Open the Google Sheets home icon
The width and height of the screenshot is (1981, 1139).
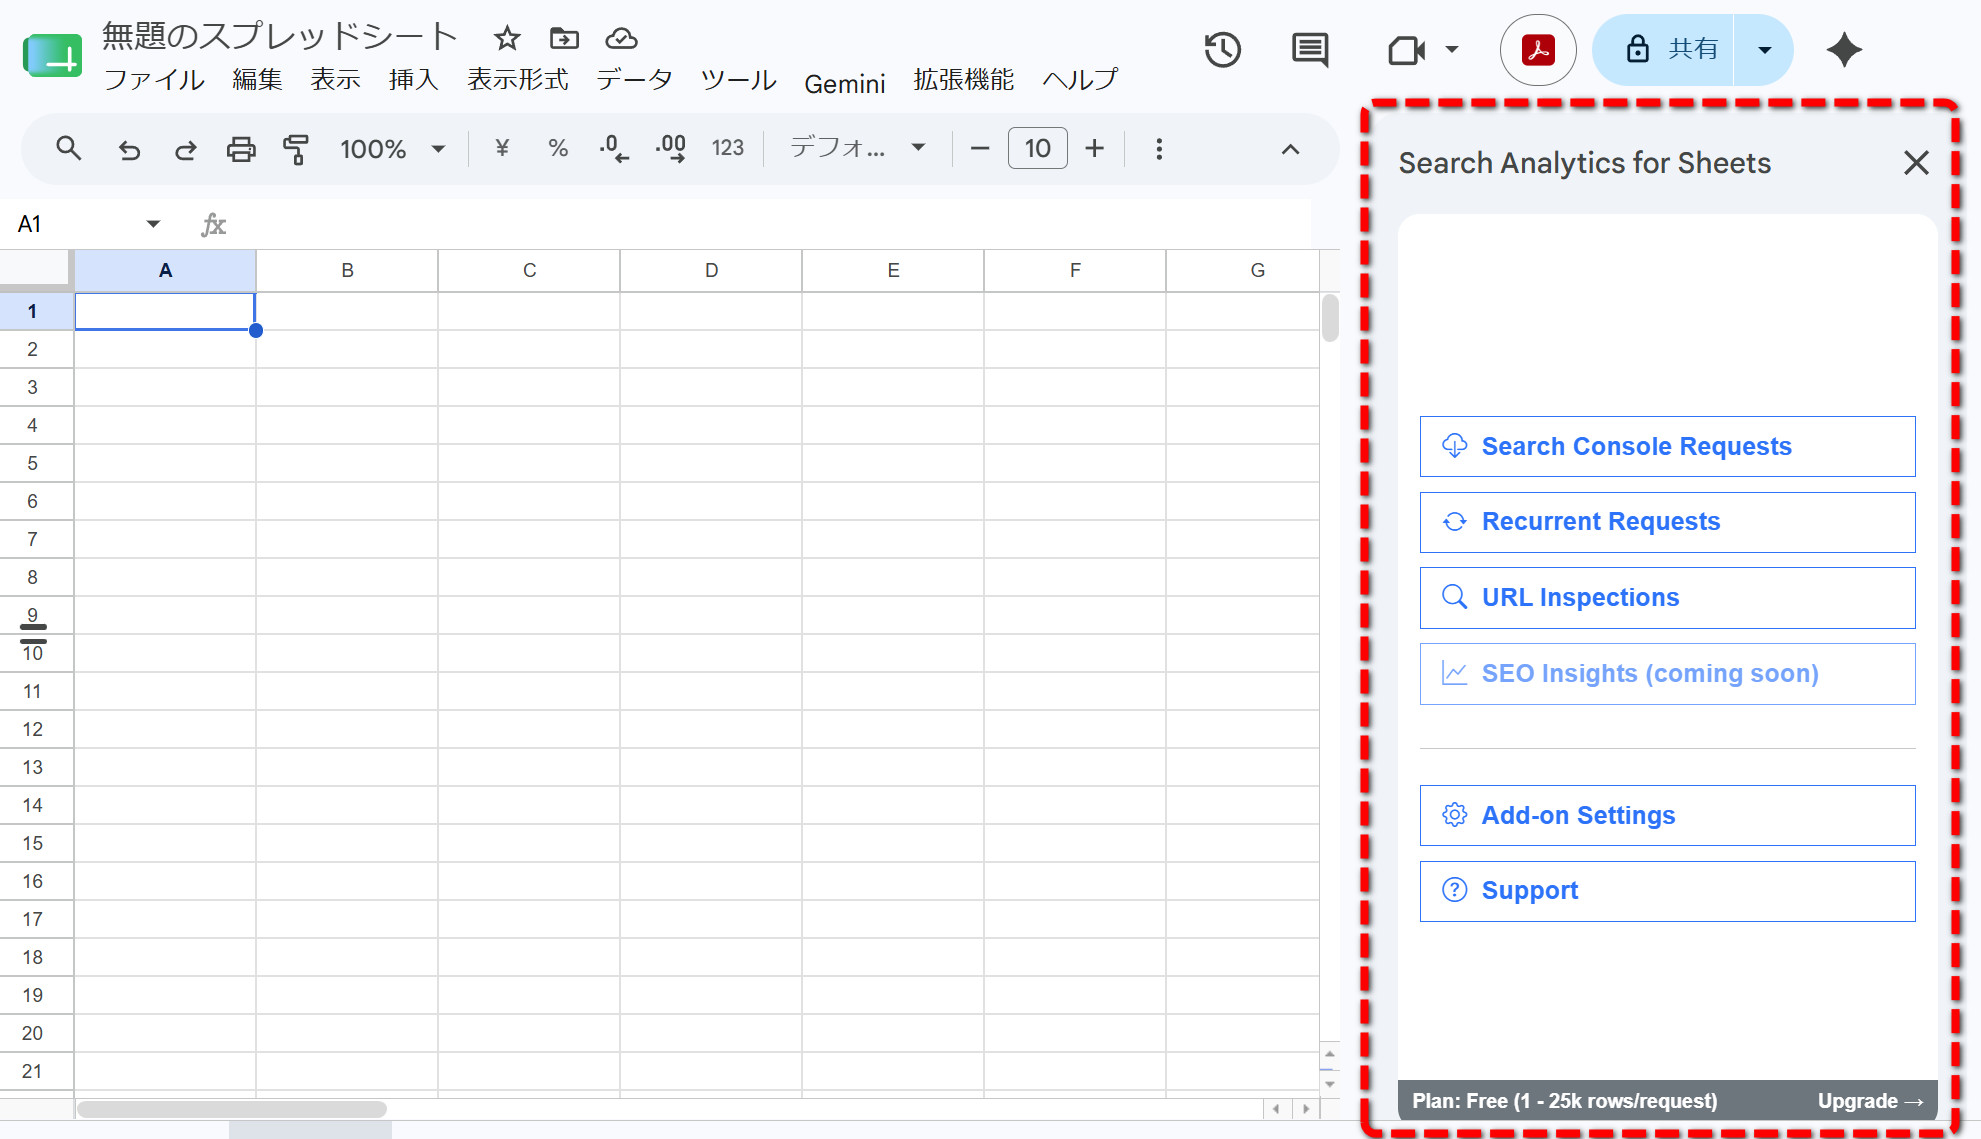pyautogui.click(x=52, y=56)
